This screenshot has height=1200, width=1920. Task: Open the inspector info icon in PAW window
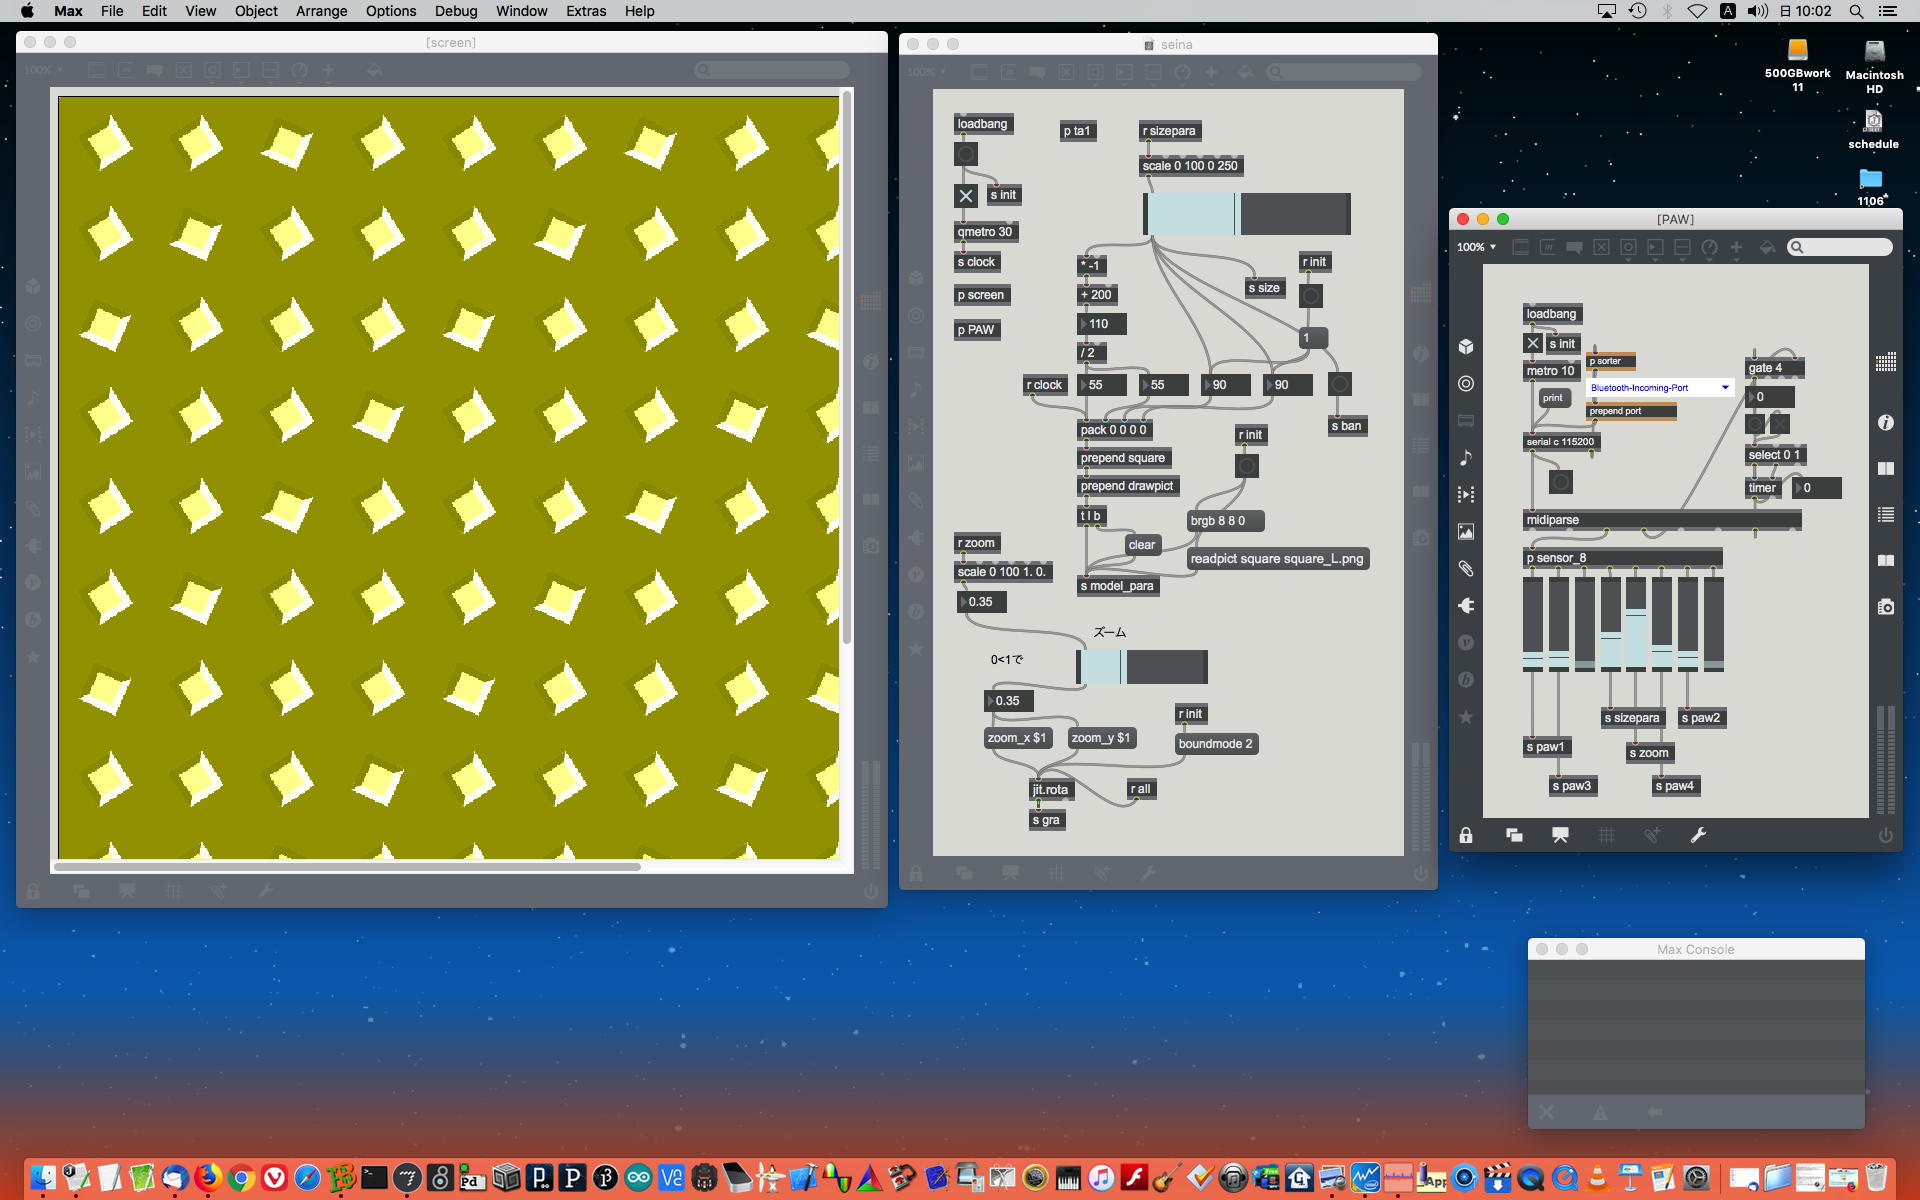tap(1885, 423)
